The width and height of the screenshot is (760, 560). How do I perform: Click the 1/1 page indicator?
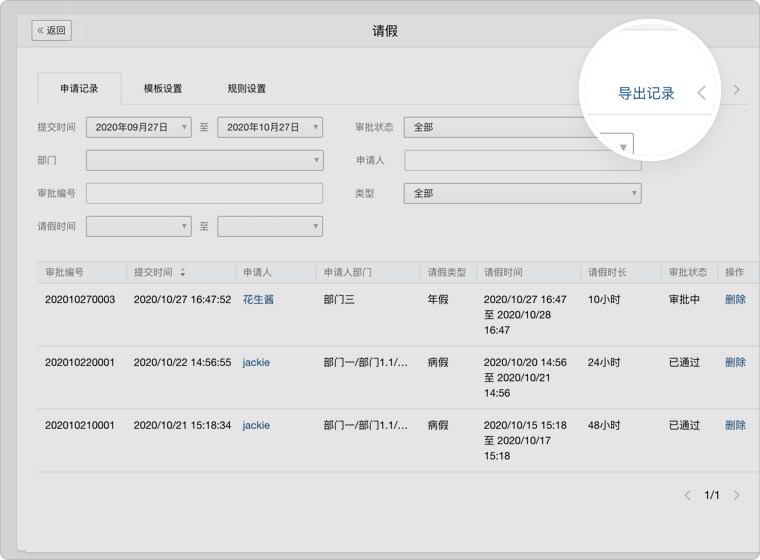click(x=712, y=495)
